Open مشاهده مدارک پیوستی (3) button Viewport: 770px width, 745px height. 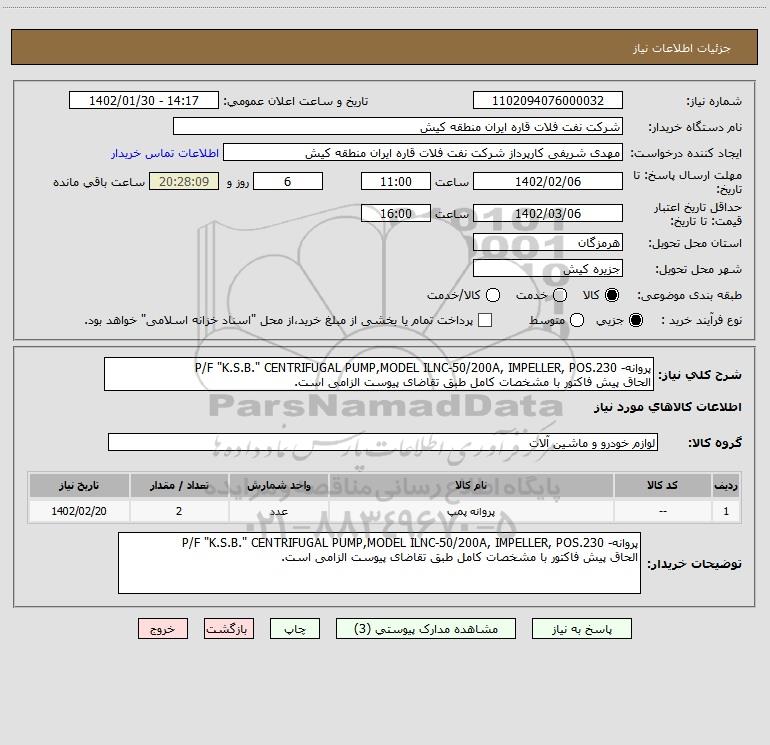426,629
